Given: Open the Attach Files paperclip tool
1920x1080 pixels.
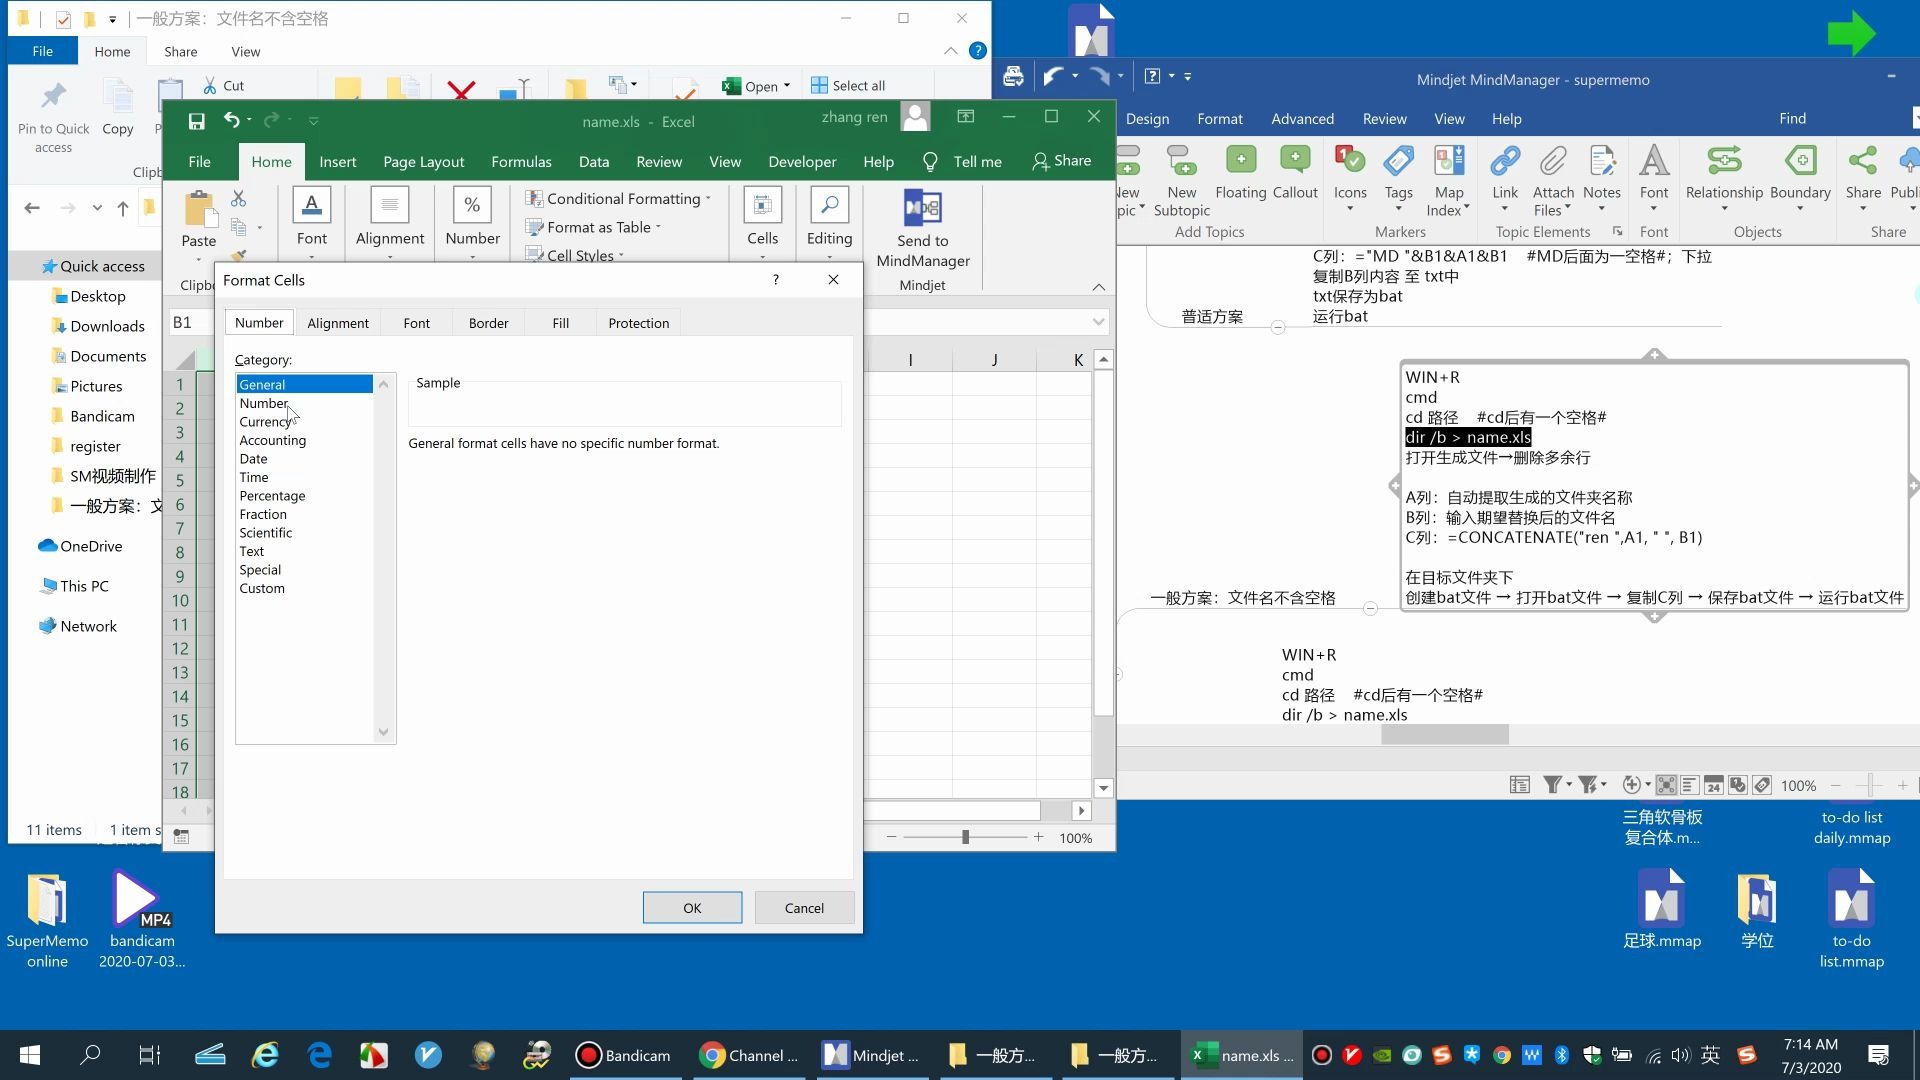Looking at the screenshot, I should coord(1552,162).
